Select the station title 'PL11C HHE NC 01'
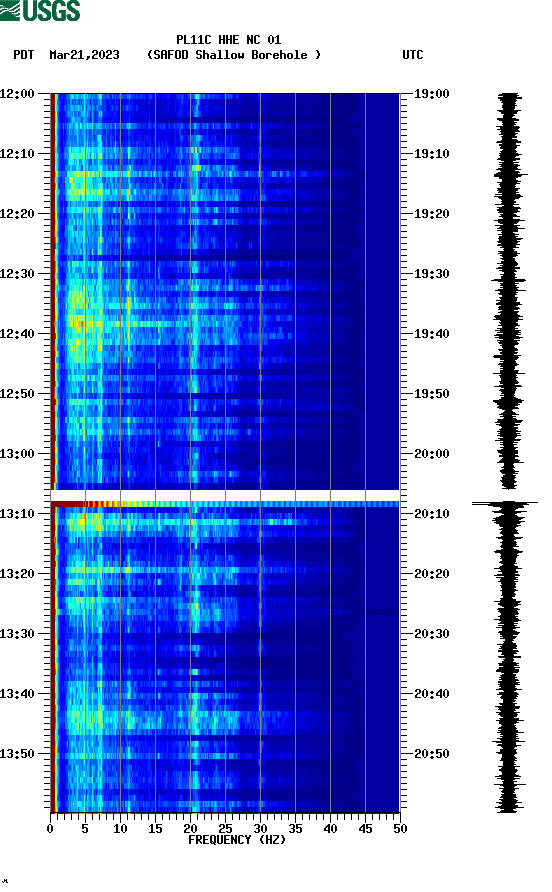Screen dimensions: 552x892 tap(228, 40)
